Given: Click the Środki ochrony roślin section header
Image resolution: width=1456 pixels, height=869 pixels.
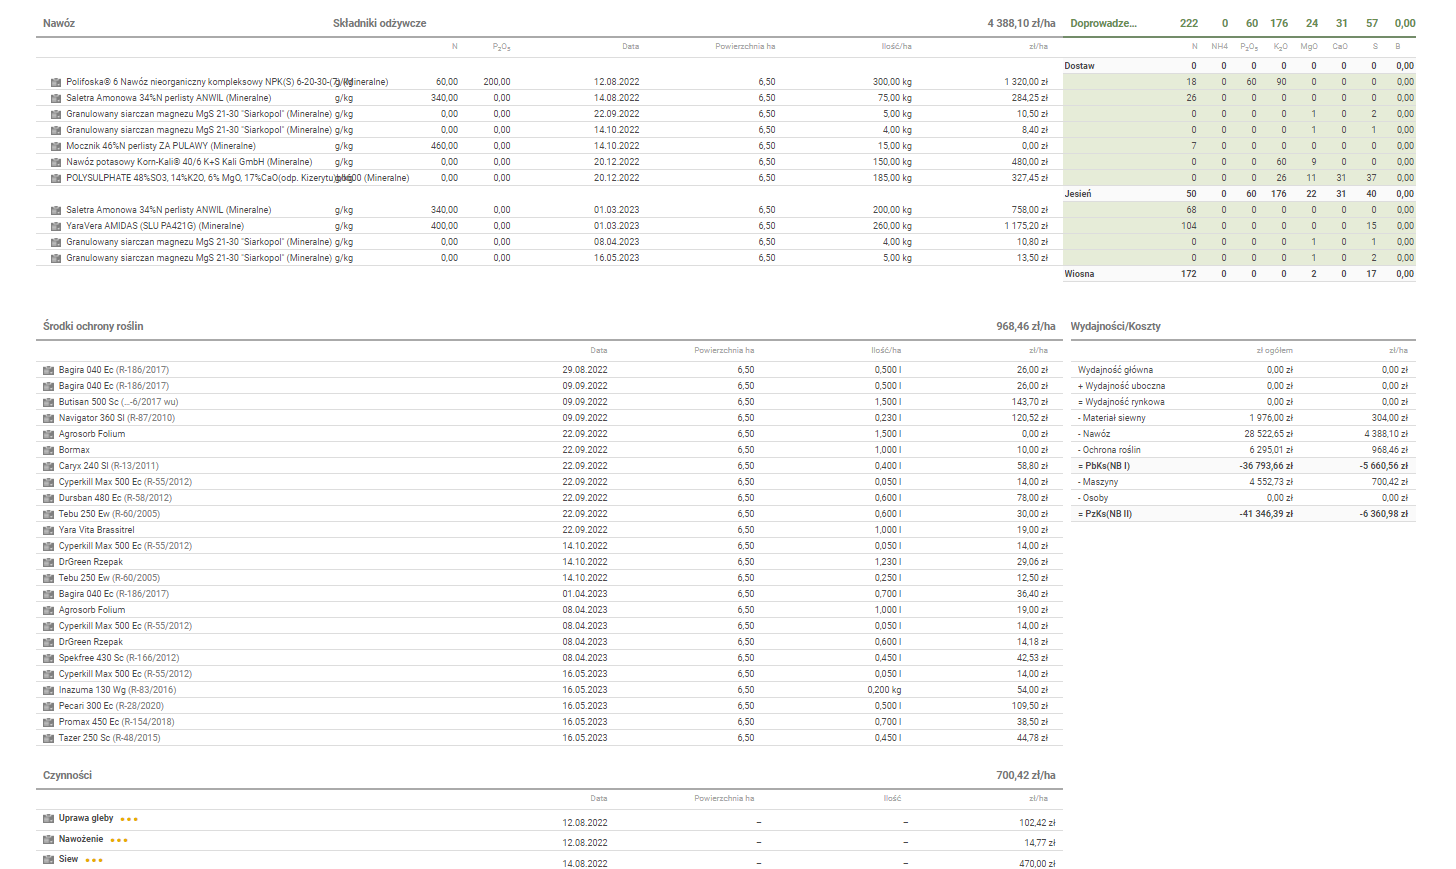Looking at the screenshot, I should click(x=93, y=326).
